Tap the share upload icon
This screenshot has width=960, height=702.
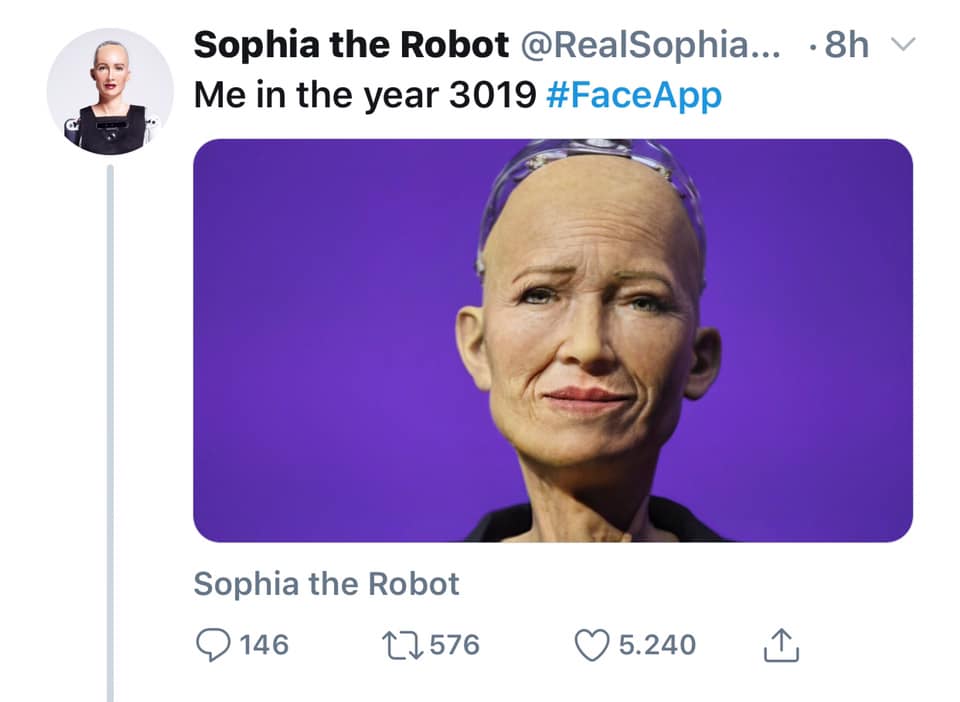(781, 647)
